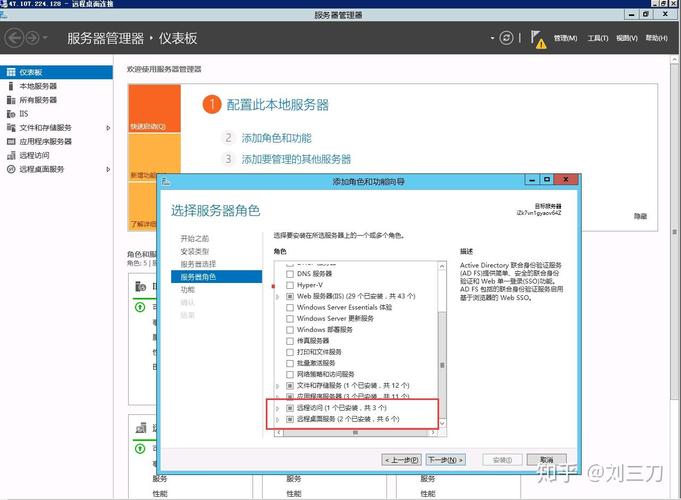The width and height of the screenshot is (681, 500).
Task: Select 服务器角色 wizard step
Action: tap(216, 277)
